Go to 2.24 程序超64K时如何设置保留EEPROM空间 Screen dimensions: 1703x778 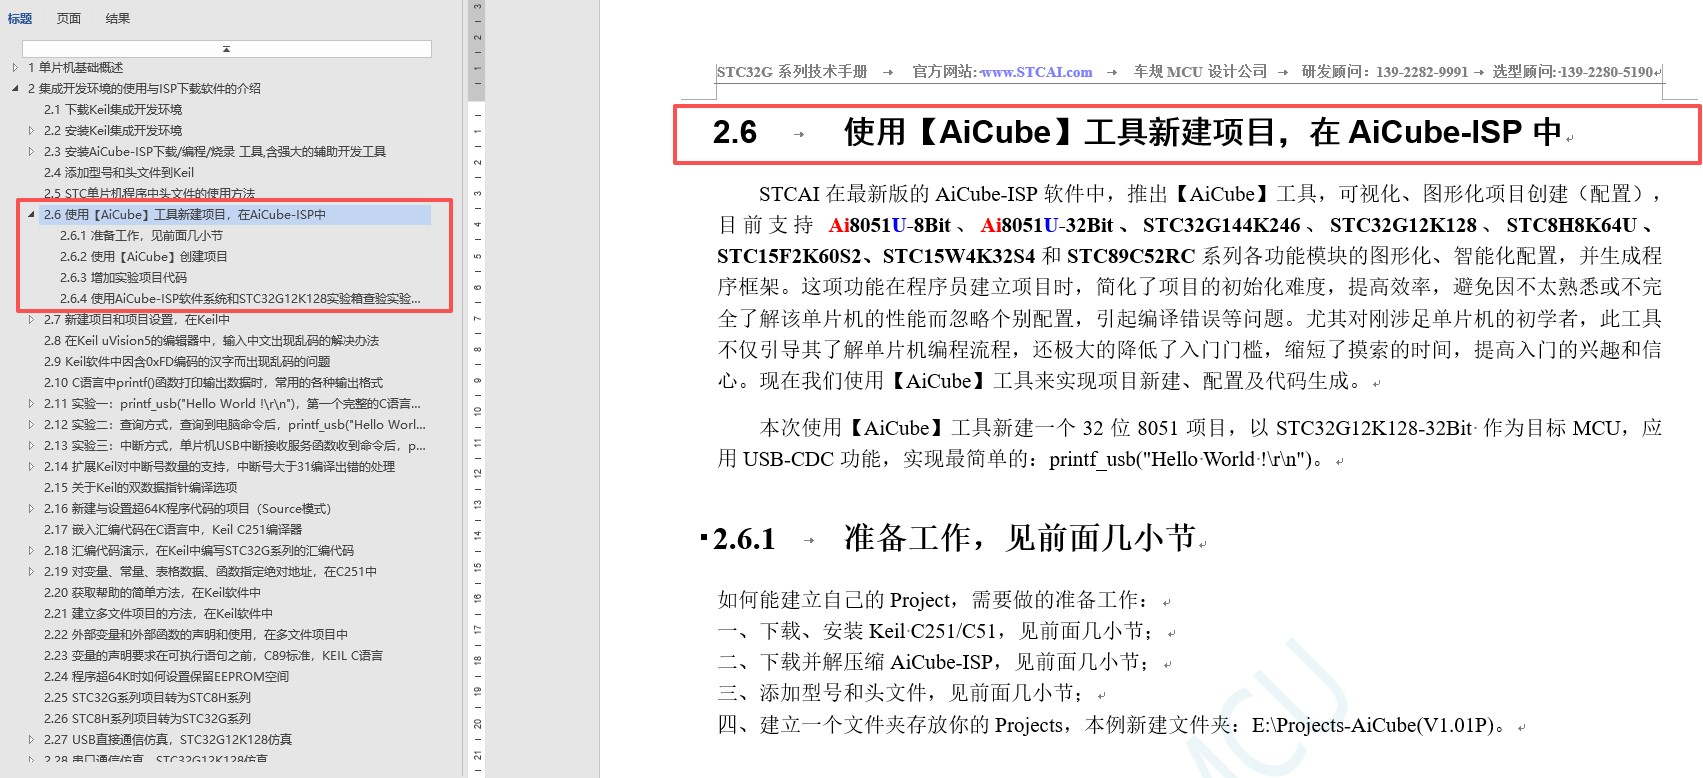(166, 677)
